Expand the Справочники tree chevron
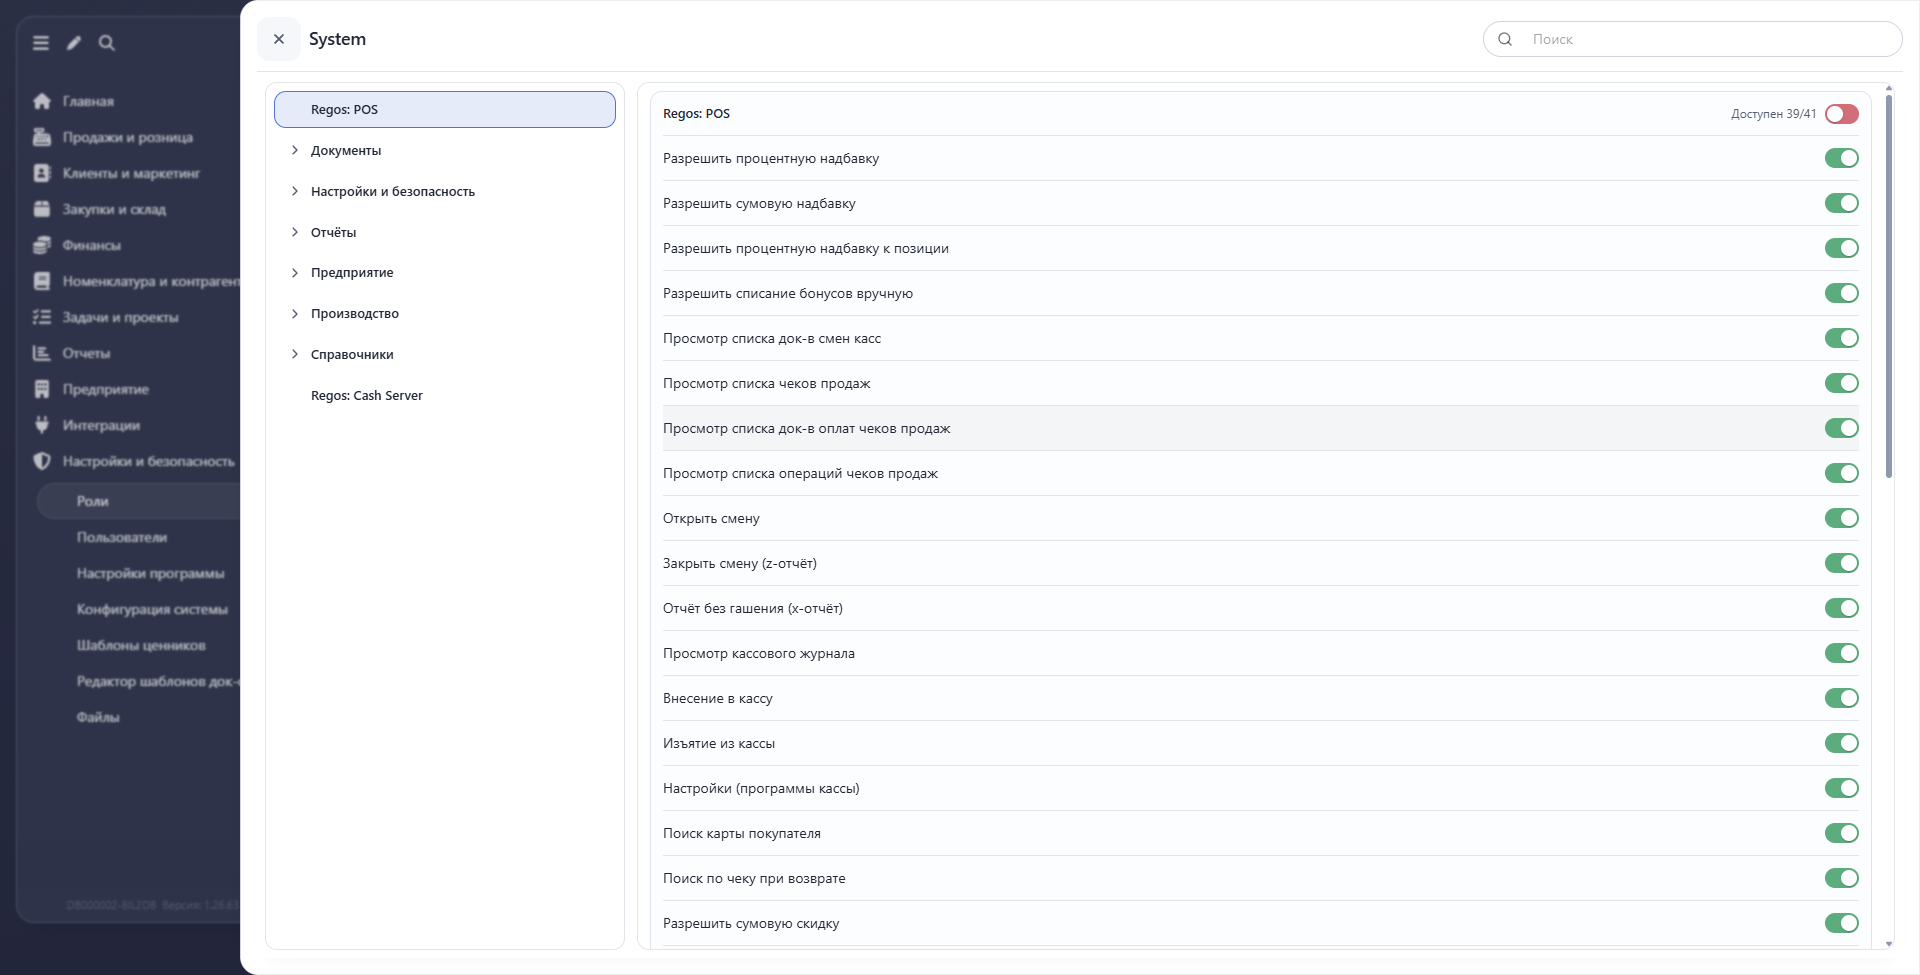Screen dimensions: 1920x975 (295, 354)
